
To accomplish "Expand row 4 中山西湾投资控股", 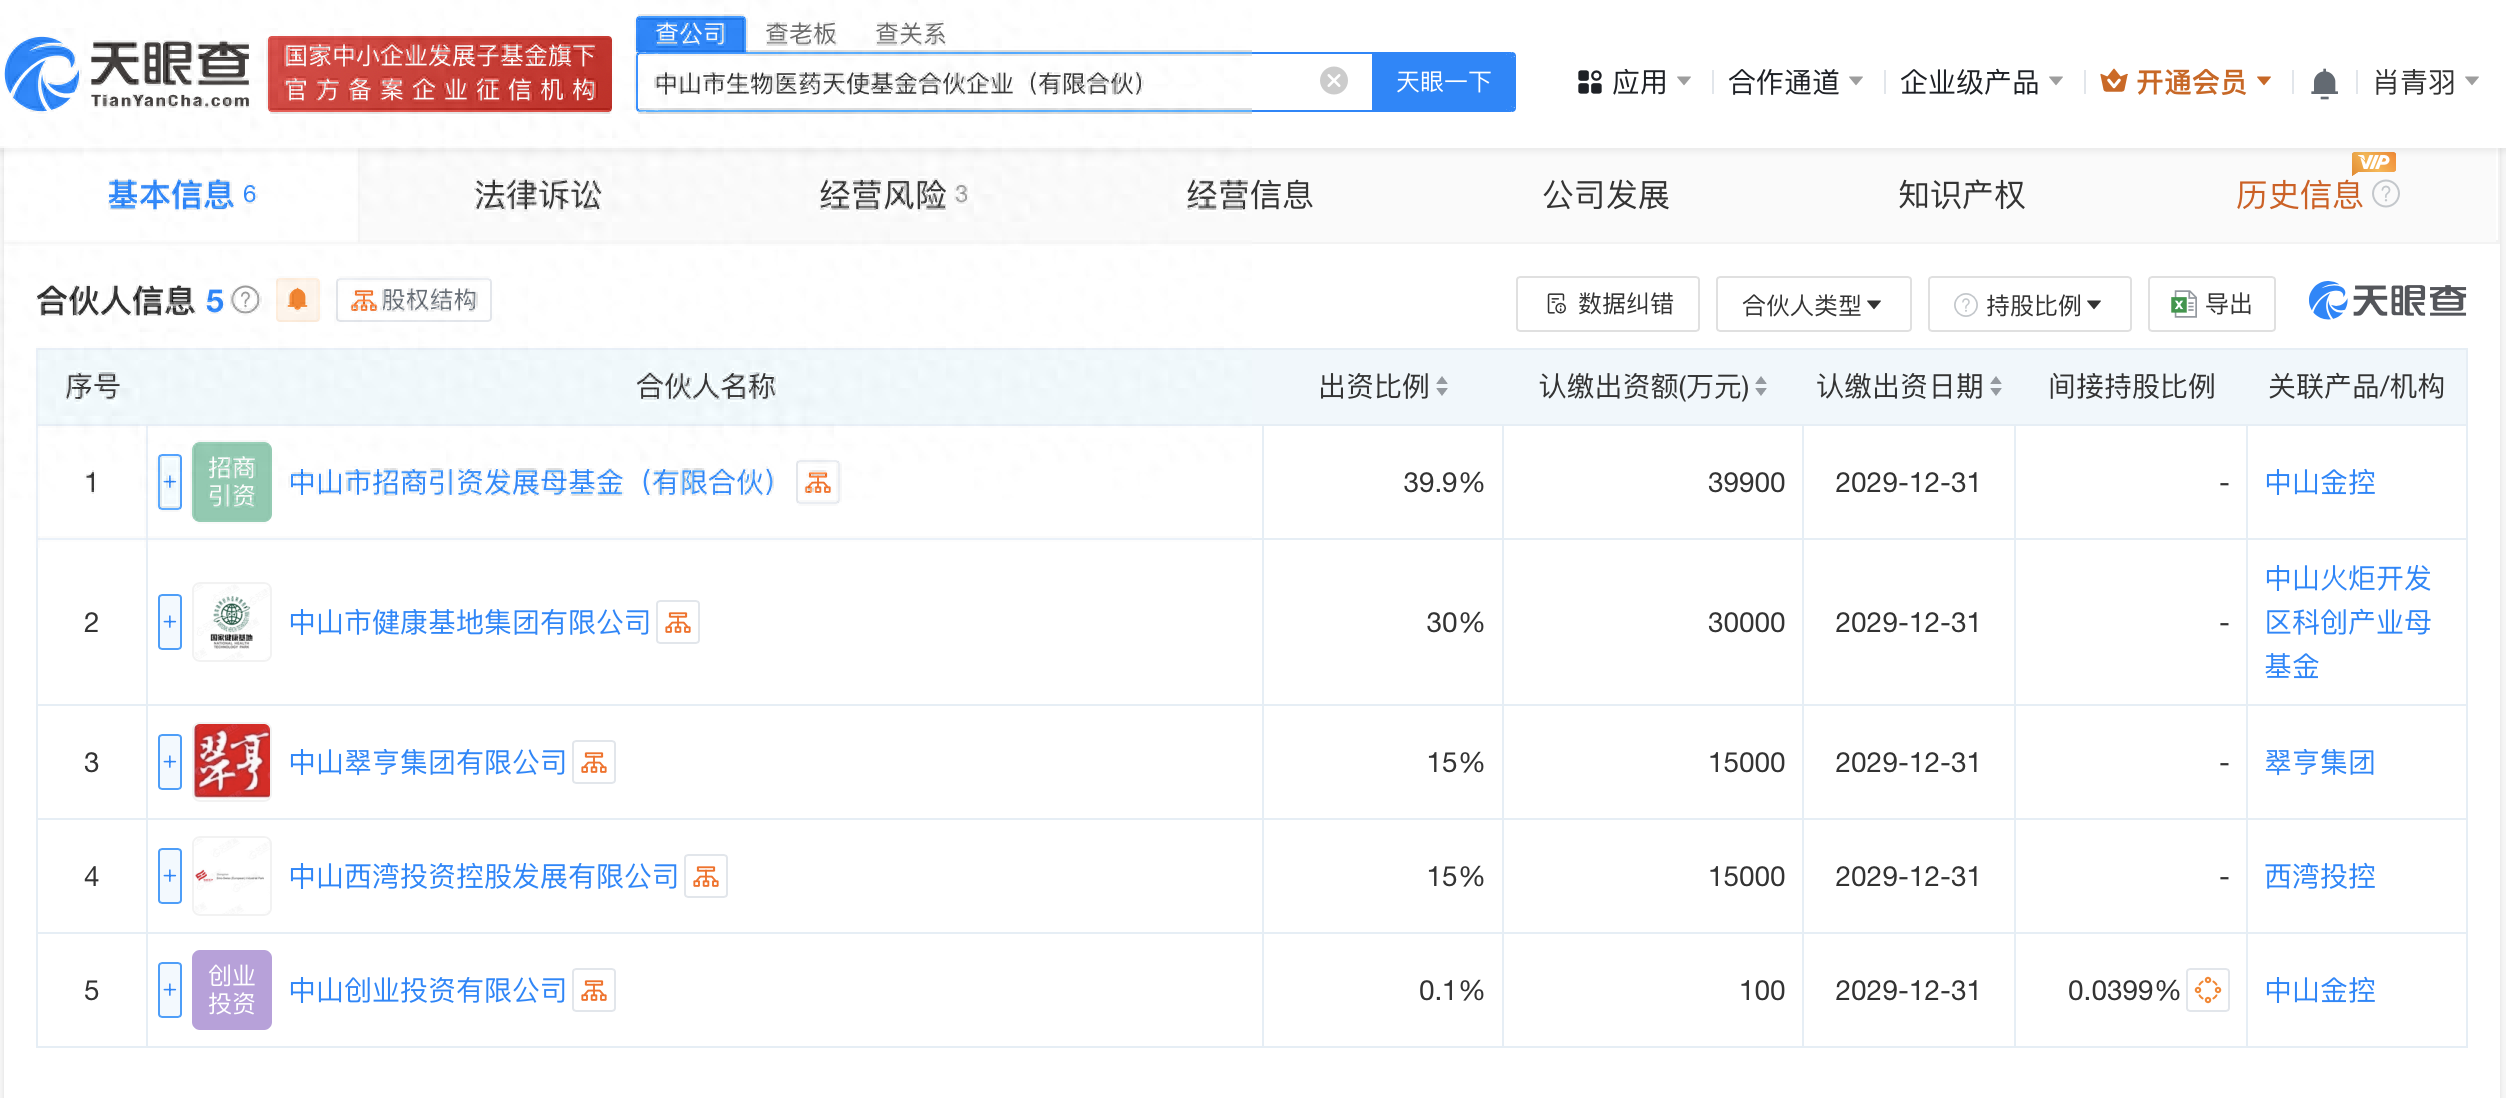I will tap(170, 876).
